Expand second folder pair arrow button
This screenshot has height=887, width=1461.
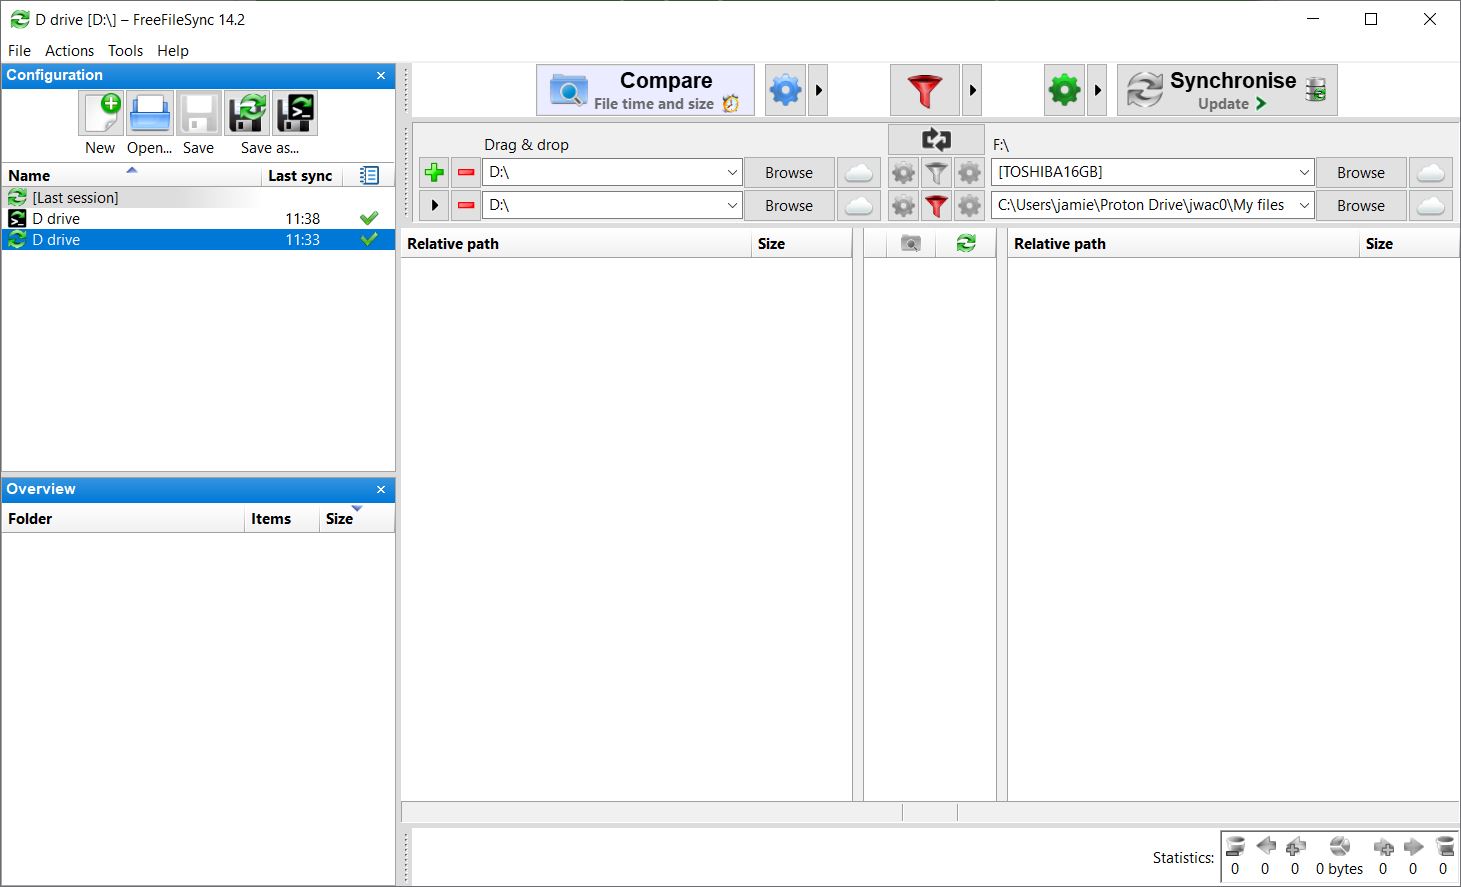click(x=434, y=206)
